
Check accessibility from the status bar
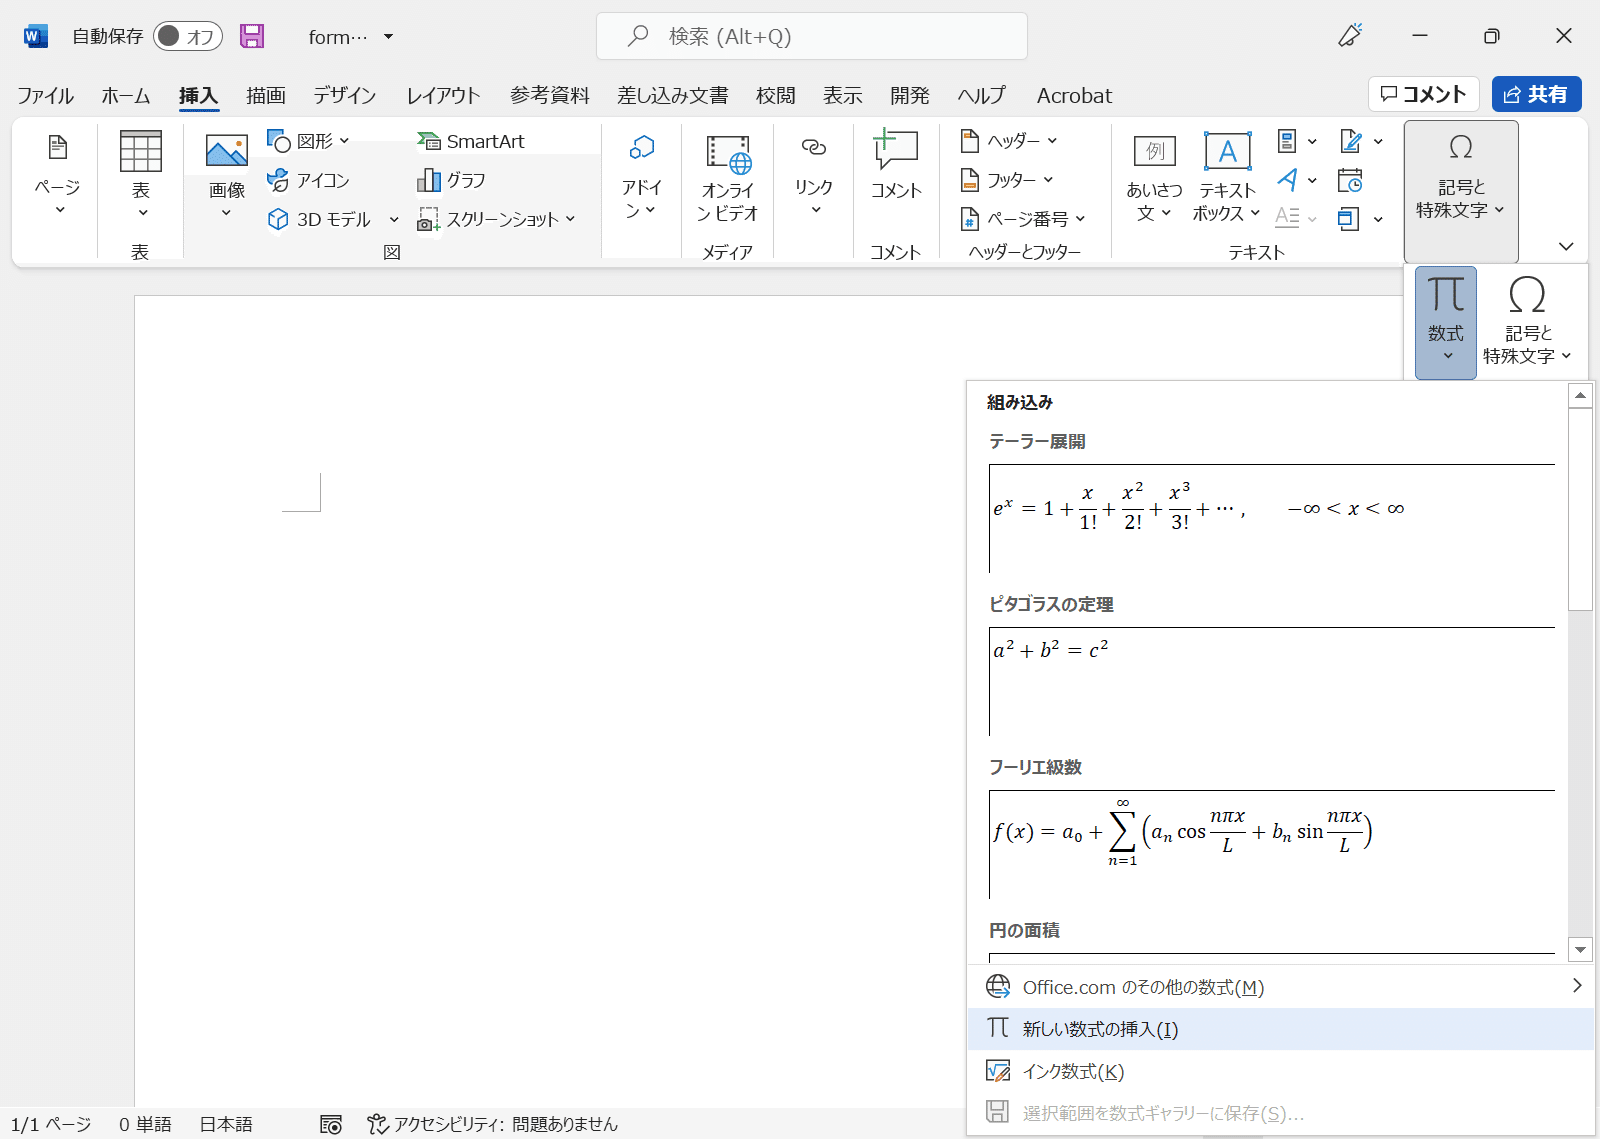click(x=490, y=1123)
